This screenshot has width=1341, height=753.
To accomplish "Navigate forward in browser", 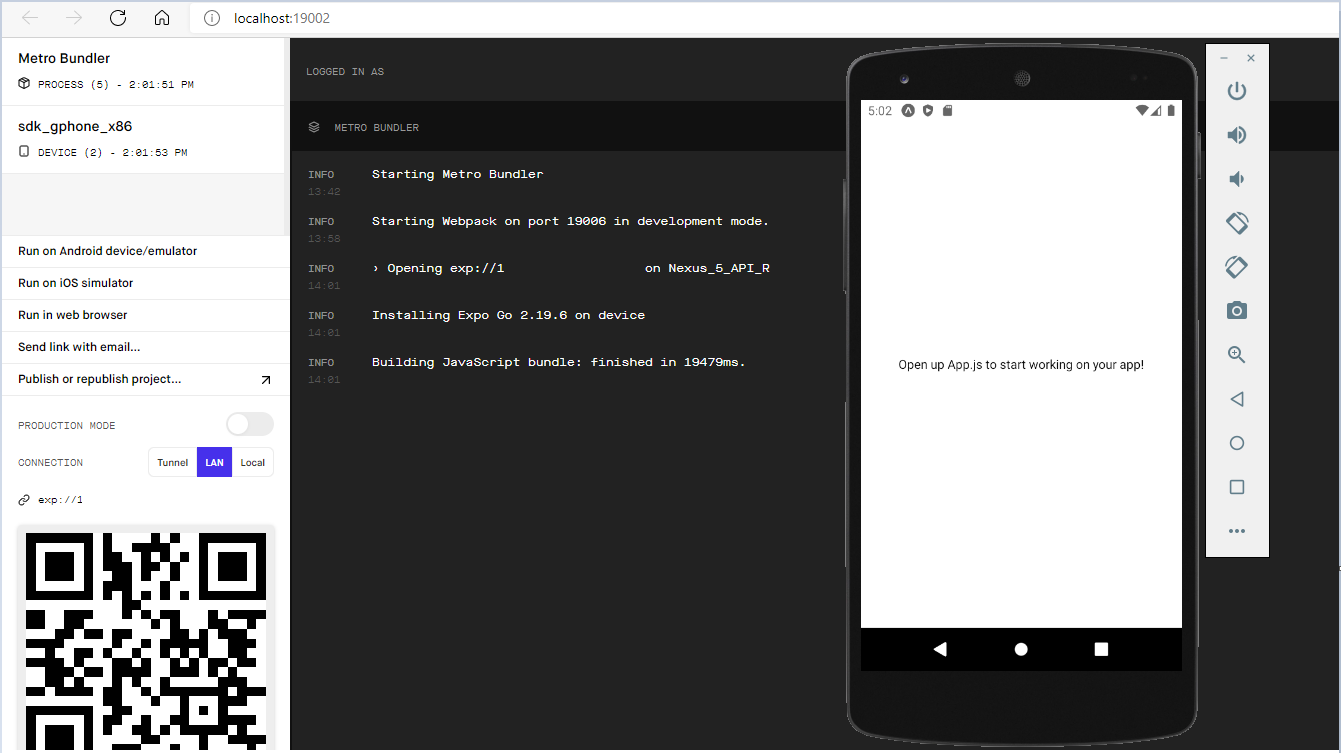I will coord(74,18).
